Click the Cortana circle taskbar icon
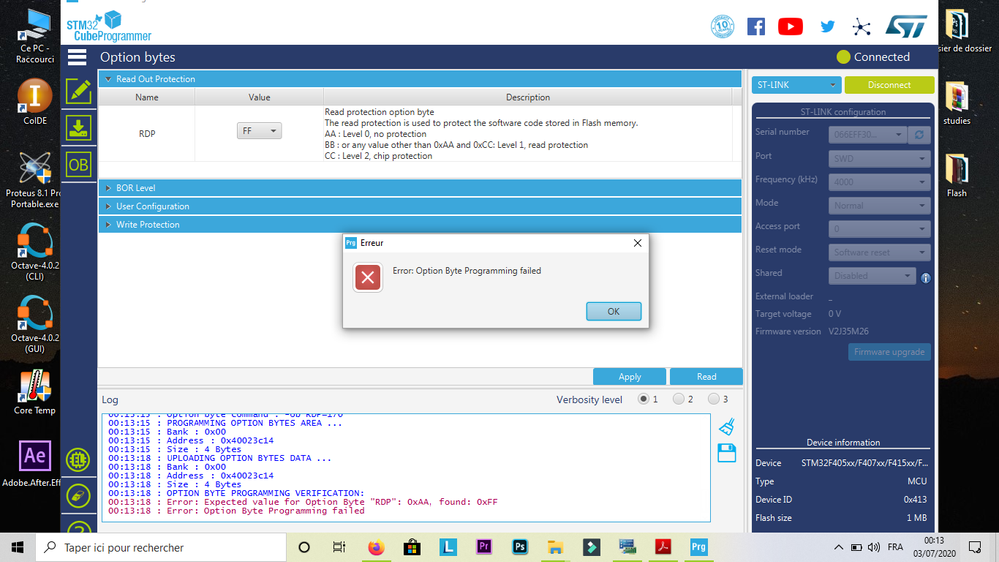The width and height of the screenshot is (999, 562). click(304, 547)
